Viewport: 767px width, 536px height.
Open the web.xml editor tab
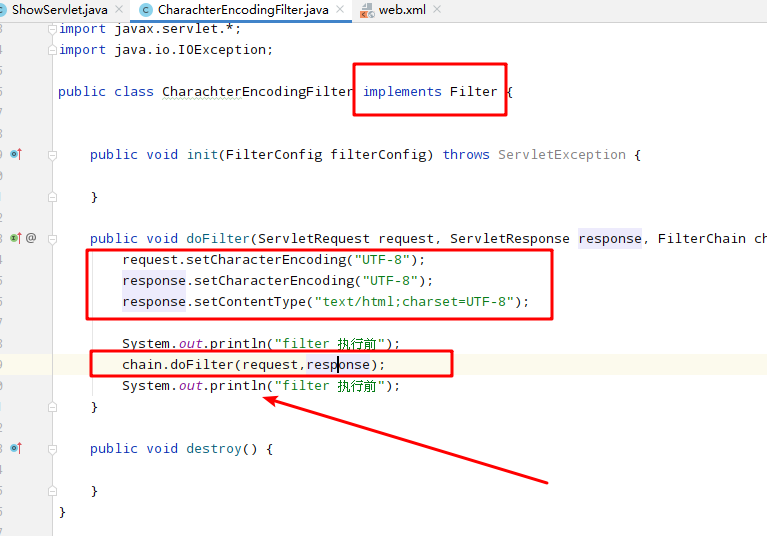[x=402, y=10]
